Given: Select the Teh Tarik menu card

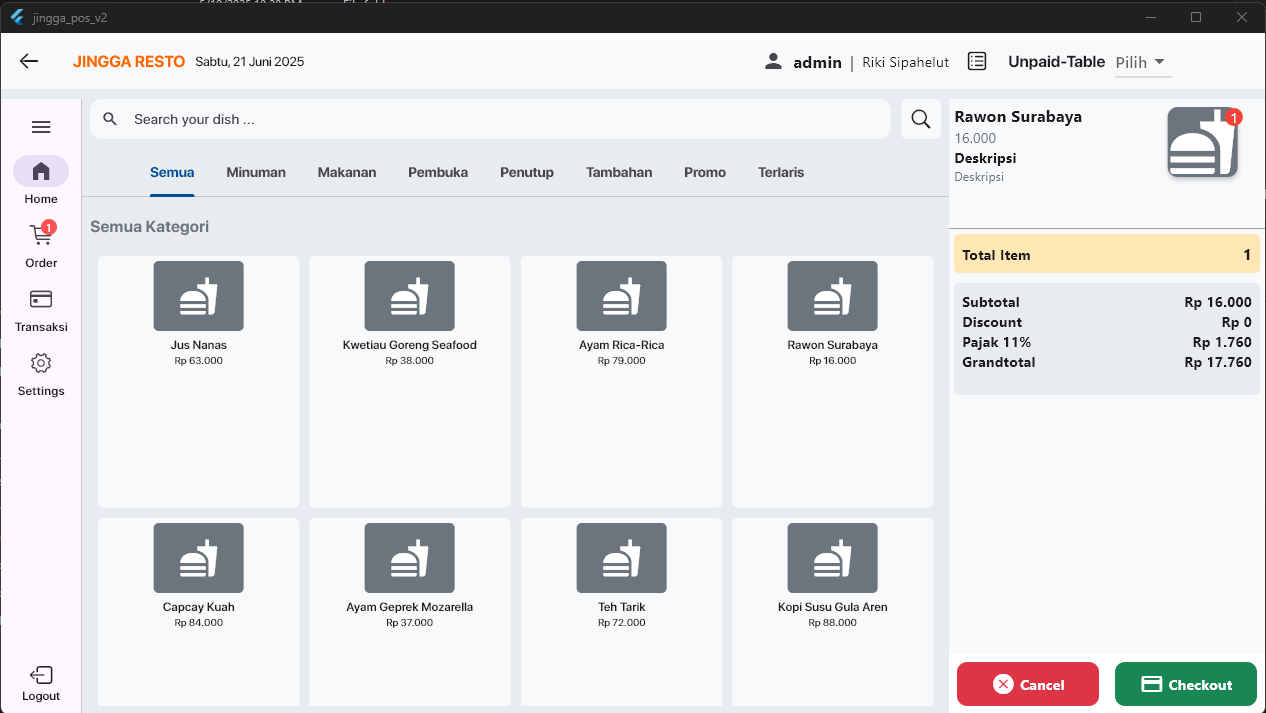Looking at the screenshot, I should (x=622, y=612).
